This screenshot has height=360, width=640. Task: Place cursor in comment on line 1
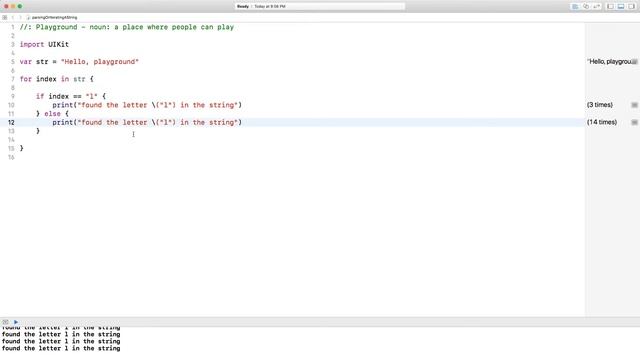click(127, 27)
